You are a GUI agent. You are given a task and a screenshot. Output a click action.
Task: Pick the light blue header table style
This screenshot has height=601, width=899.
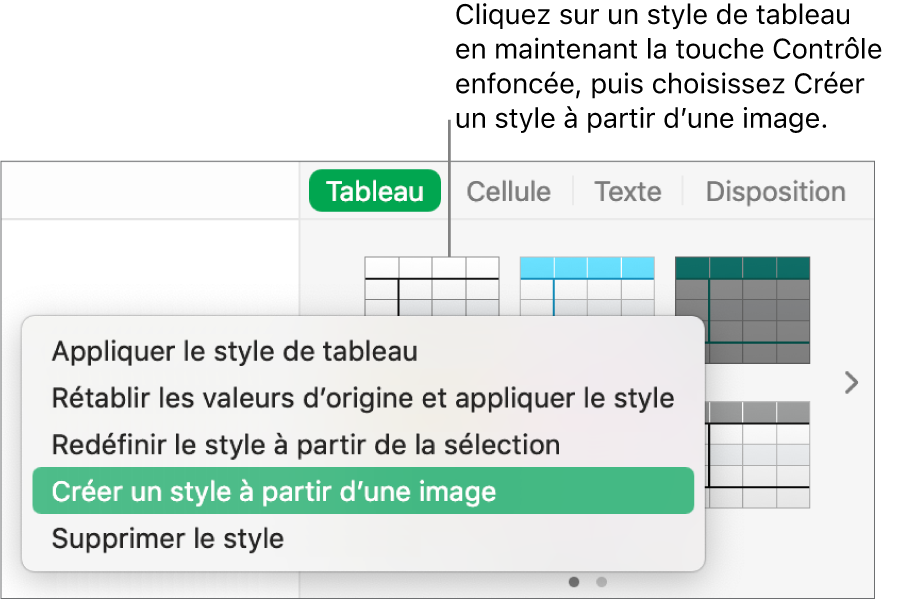pos(587,287)
